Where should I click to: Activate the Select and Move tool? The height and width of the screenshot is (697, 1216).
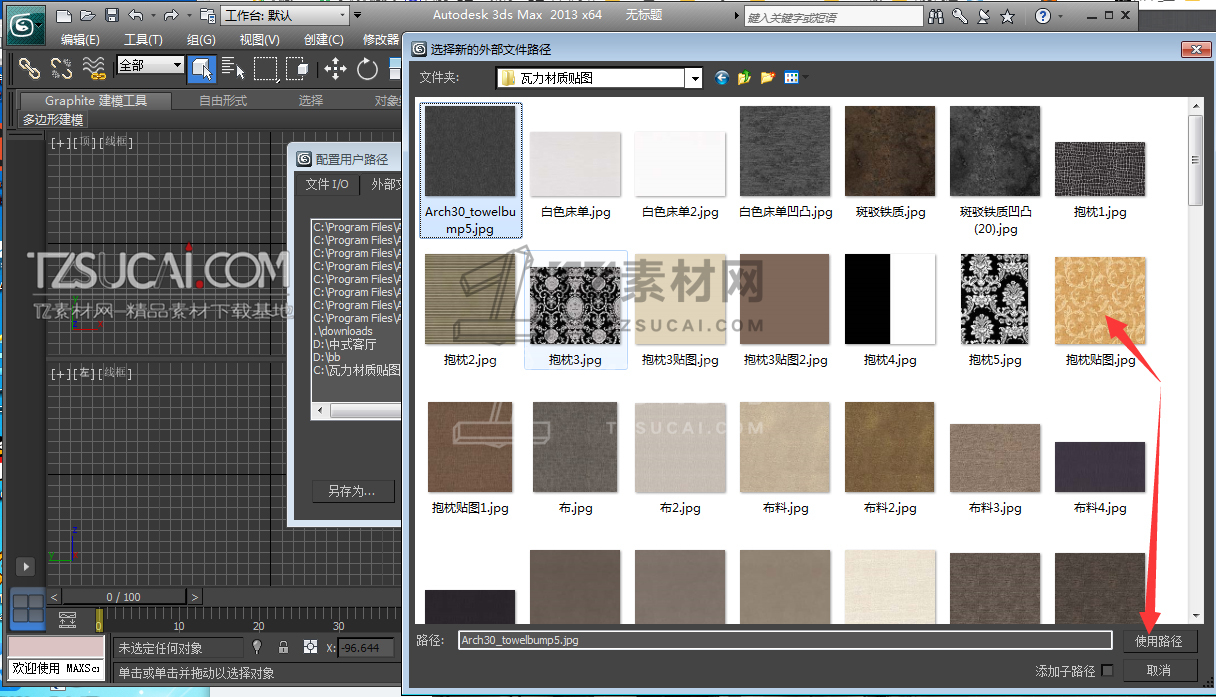334,68
